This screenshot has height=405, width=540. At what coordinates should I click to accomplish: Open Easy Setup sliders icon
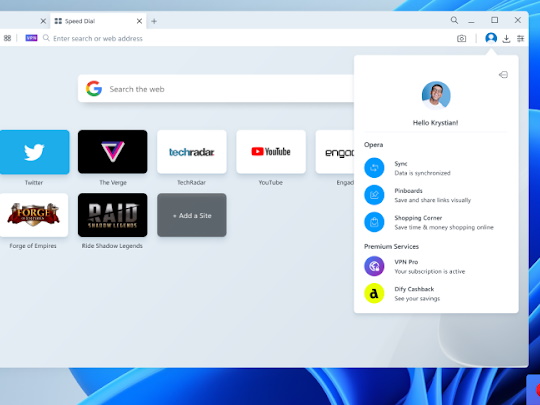(x=520, y=39)
